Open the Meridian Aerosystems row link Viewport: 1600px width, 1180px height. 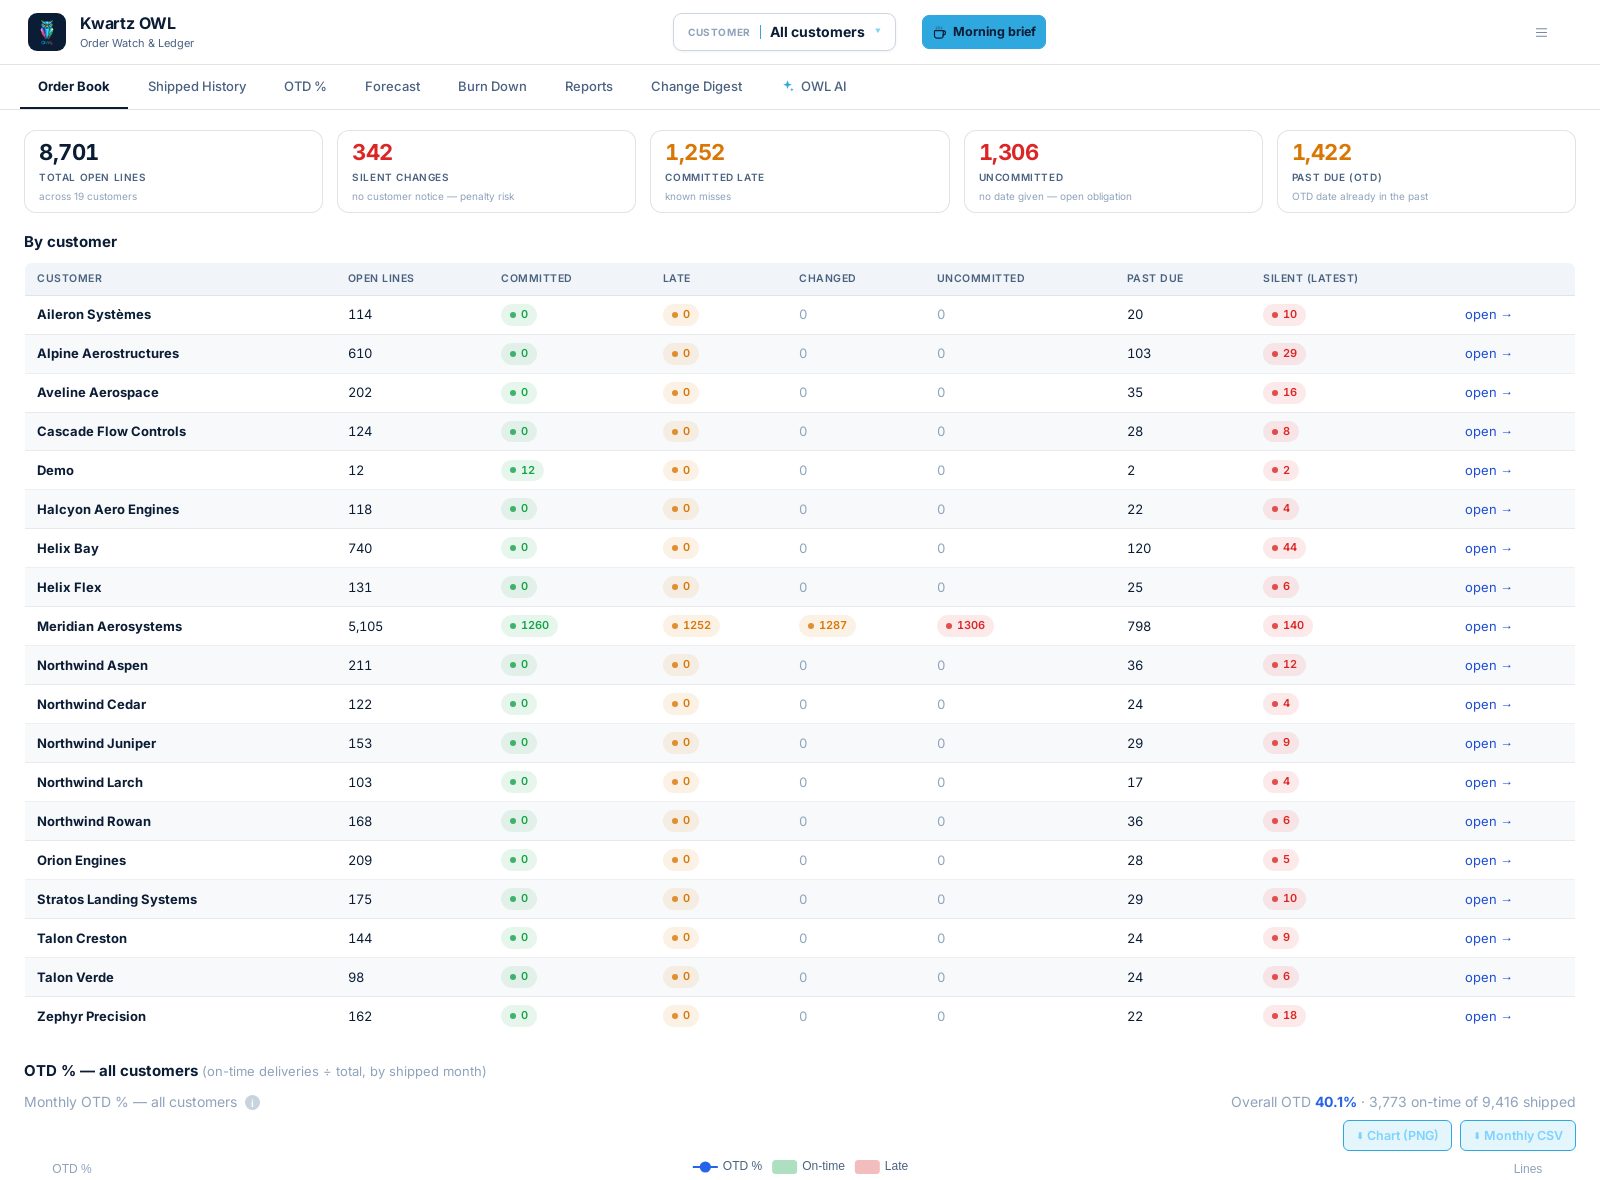point(1488,626)
